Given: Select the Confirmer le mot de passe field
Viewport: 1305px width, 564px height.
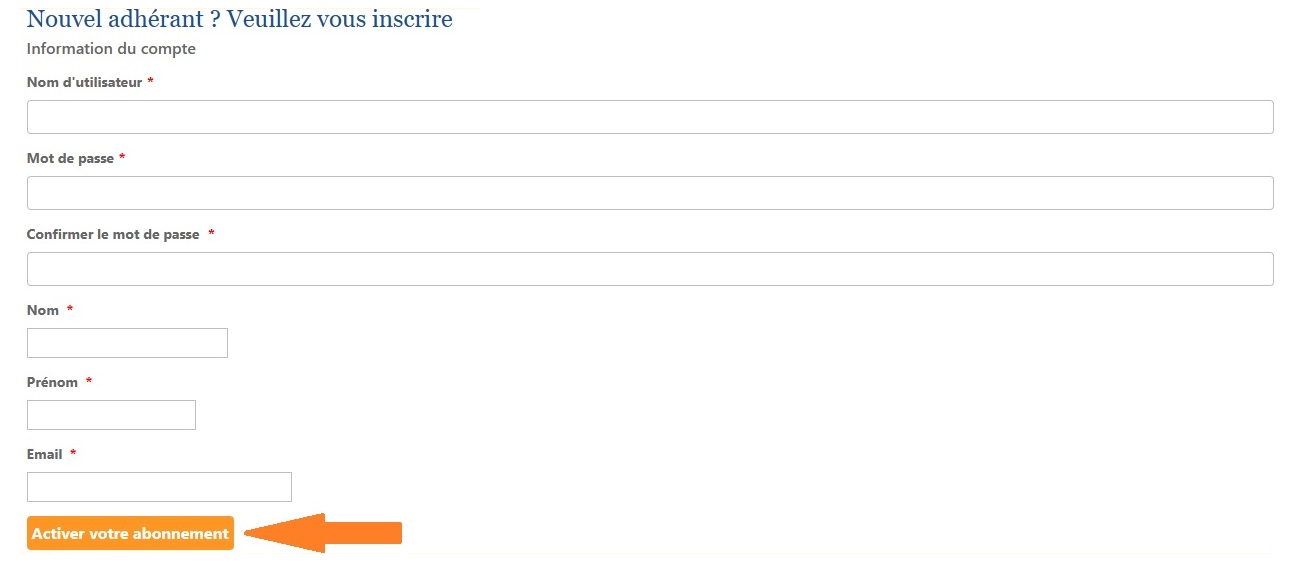Looking at the screenshot, I should point(650,269).
